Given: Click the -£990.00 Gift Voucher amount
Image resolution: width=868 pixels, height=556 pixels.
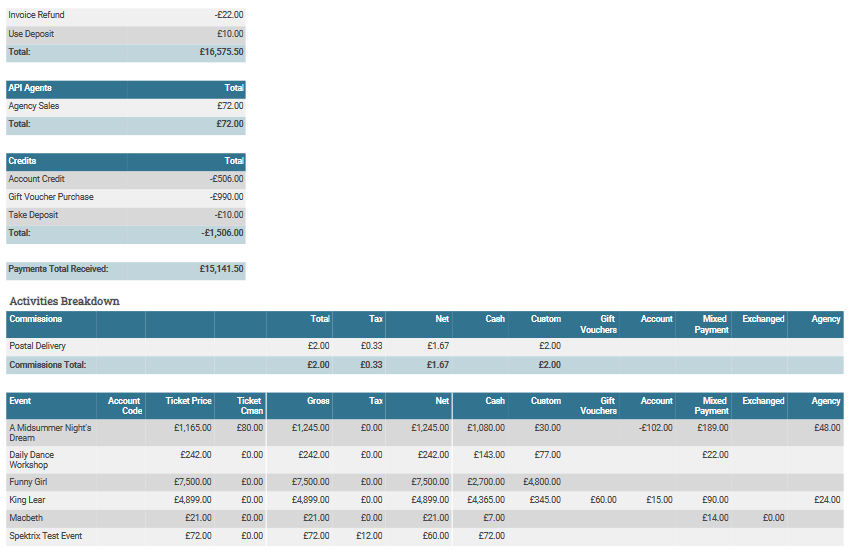Looking at the screenshot, I should click(x=226, y=197).
